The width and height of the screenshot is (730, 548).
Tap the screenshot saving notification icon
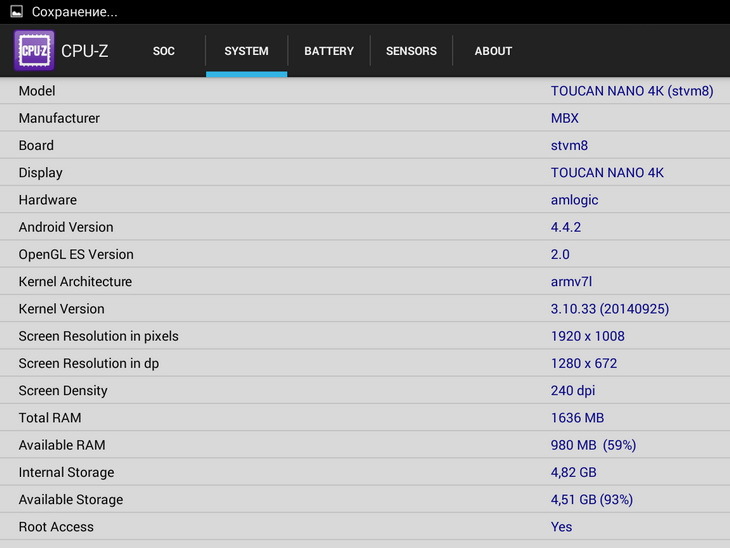click(16, 12)
